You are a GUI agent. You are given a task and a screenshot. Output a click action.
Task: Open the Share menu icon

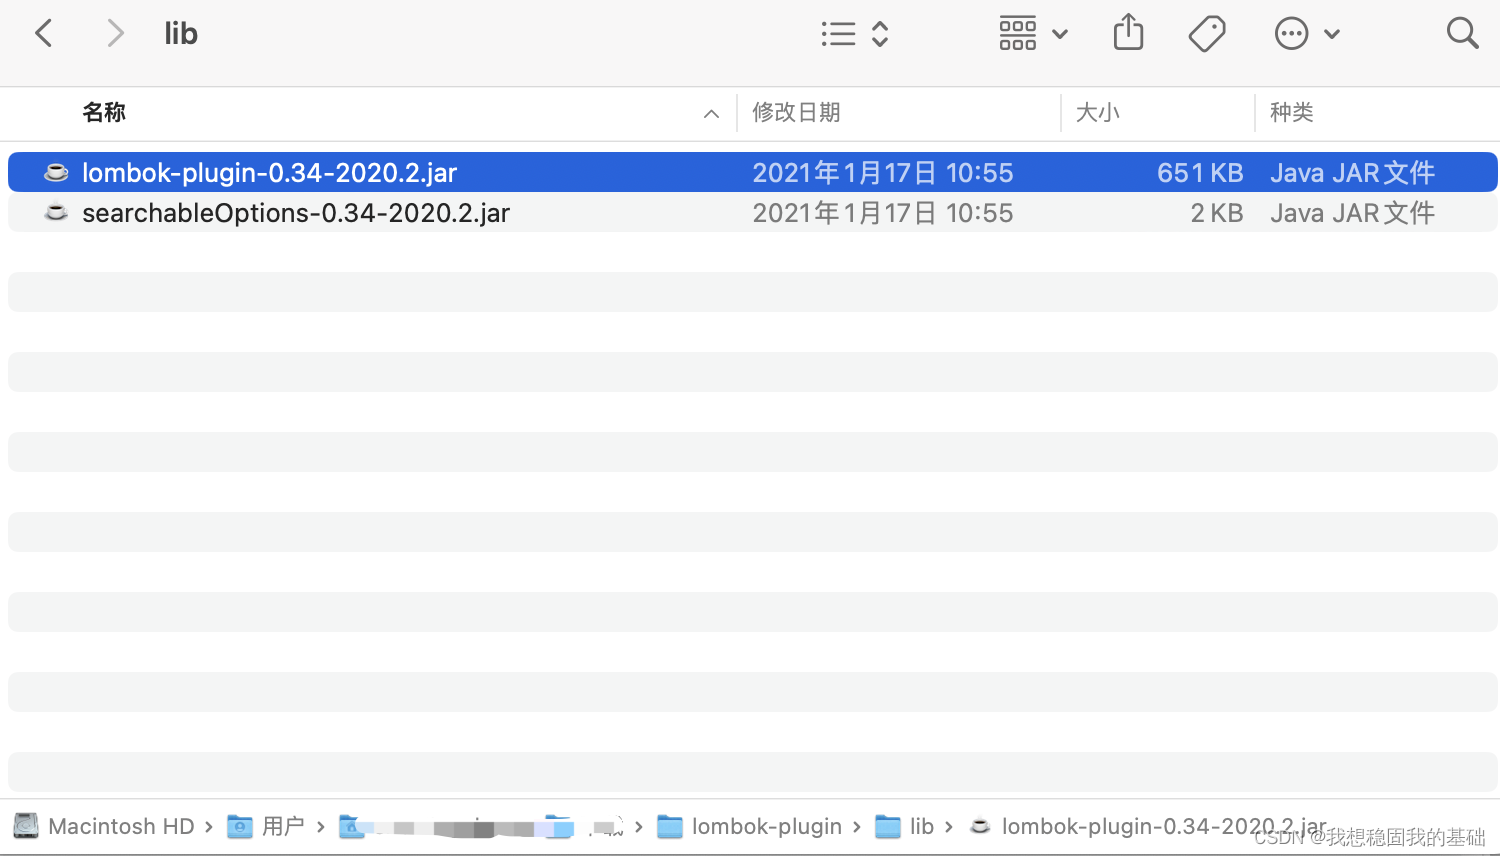pos(1128,32)
